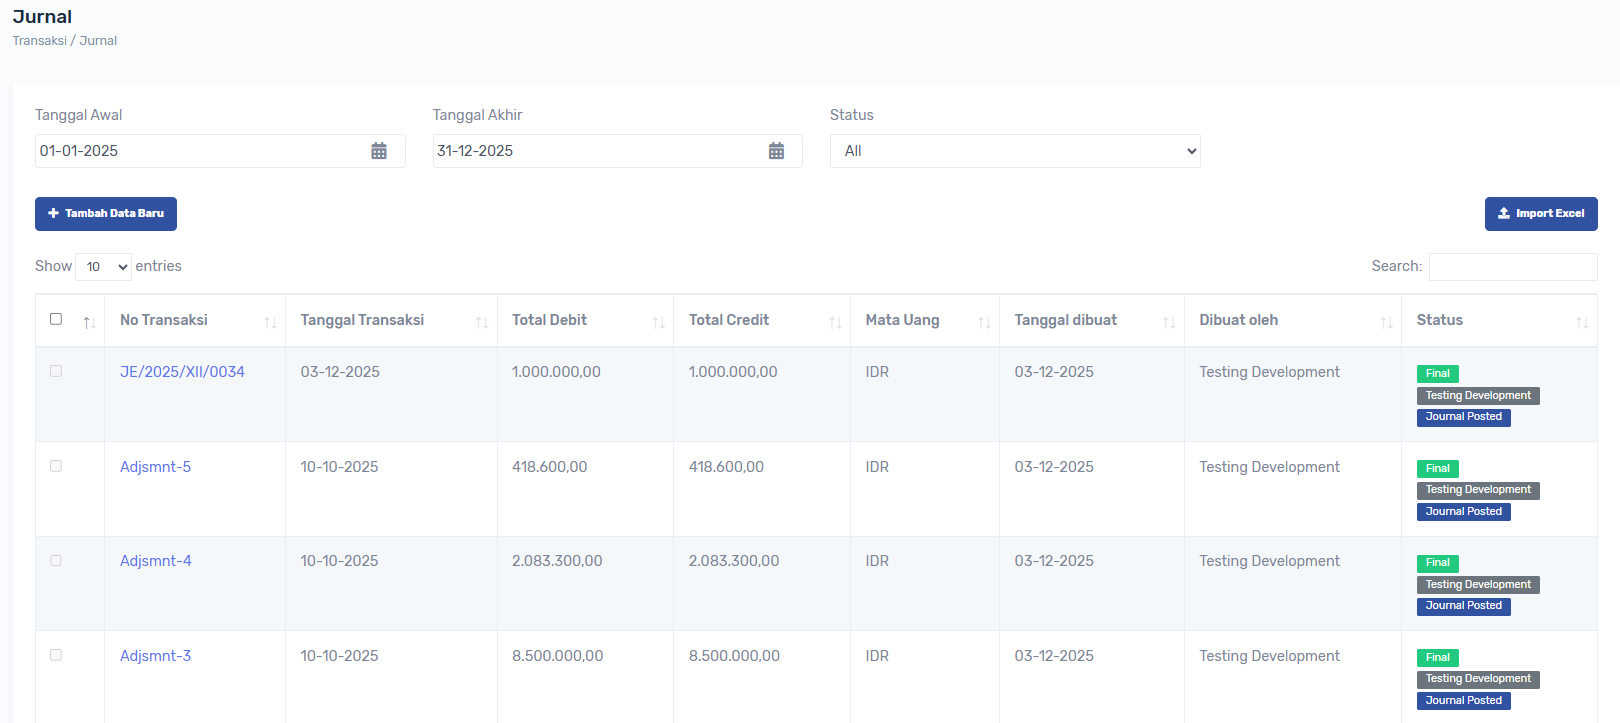
Task: Click the Jurnal breadcrumb item
Action: [98, 41]
